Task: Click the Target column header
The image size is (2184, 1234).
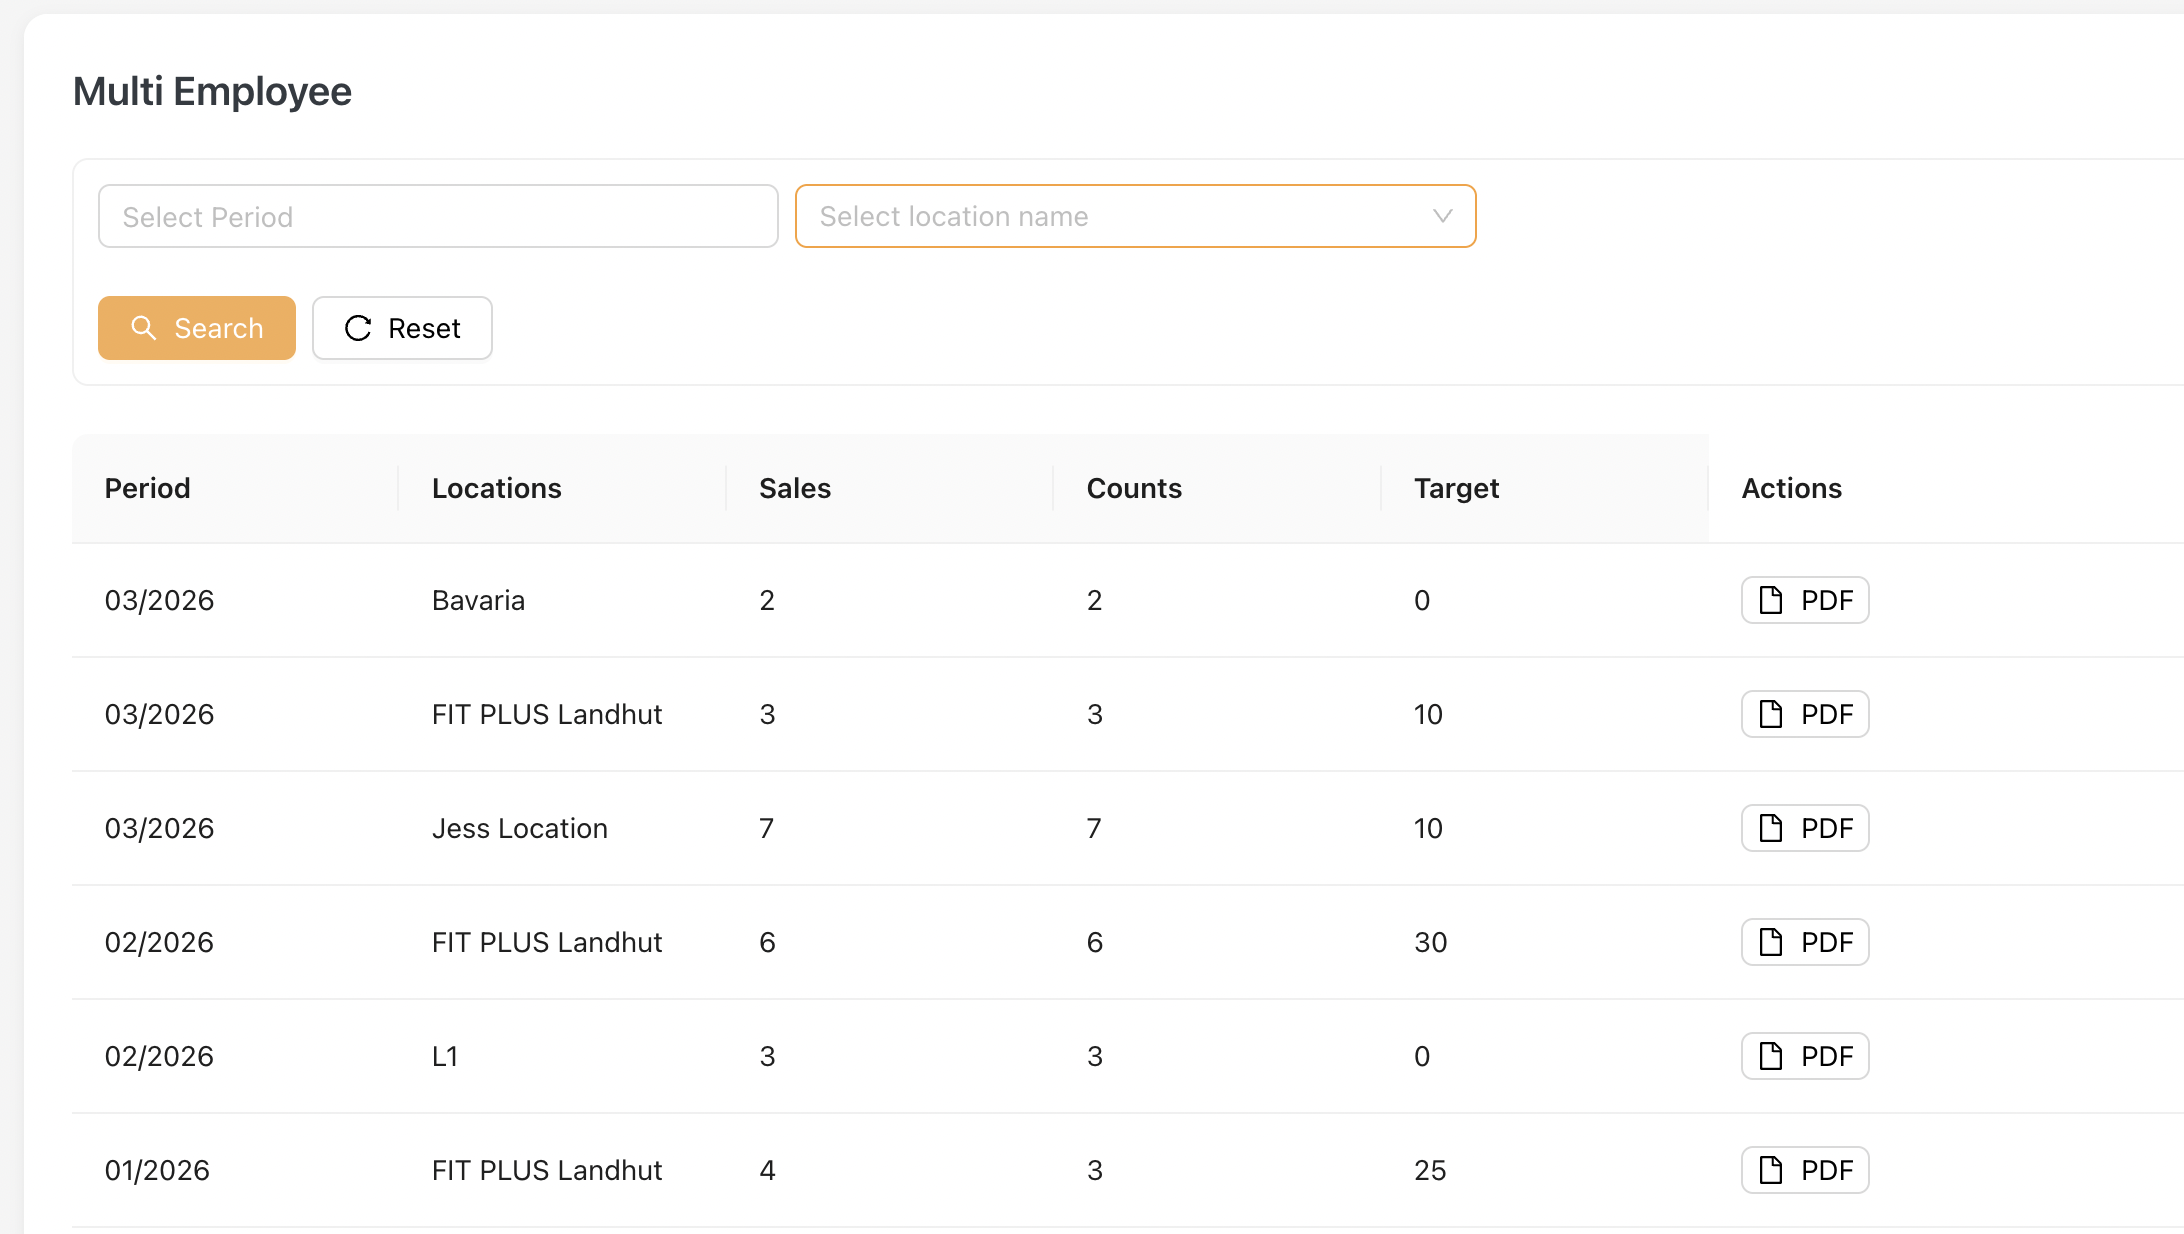Action: [1456, 488]
